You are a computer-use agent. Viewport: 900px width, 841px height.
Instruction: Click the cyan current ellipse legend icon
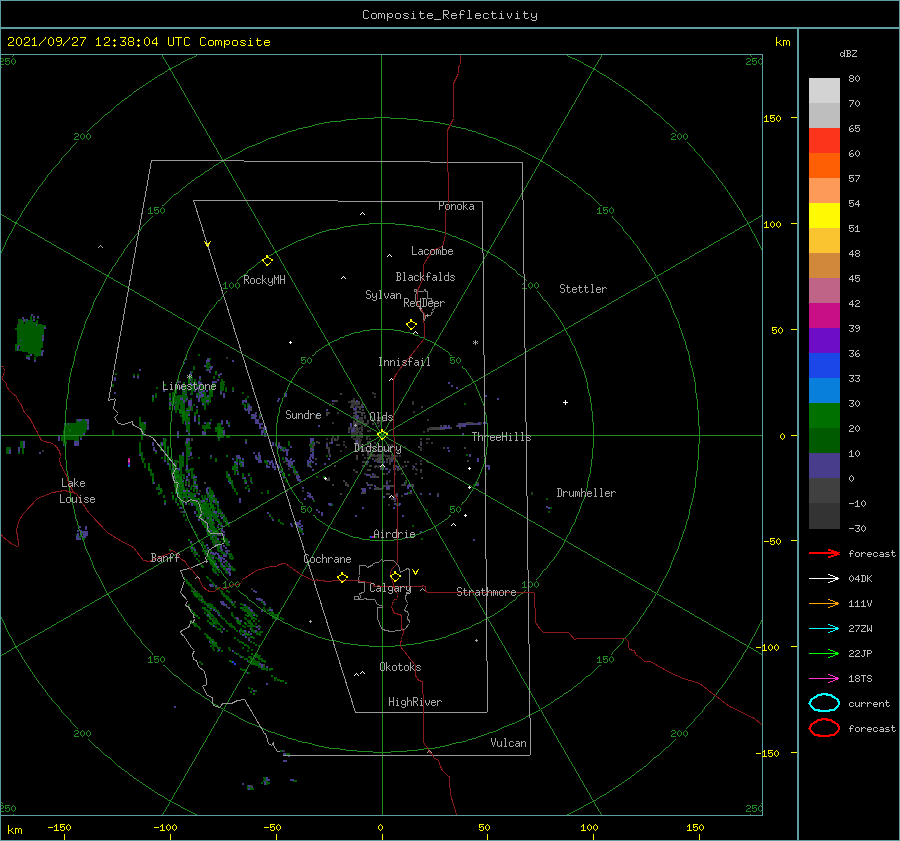(x=824, y=703)
